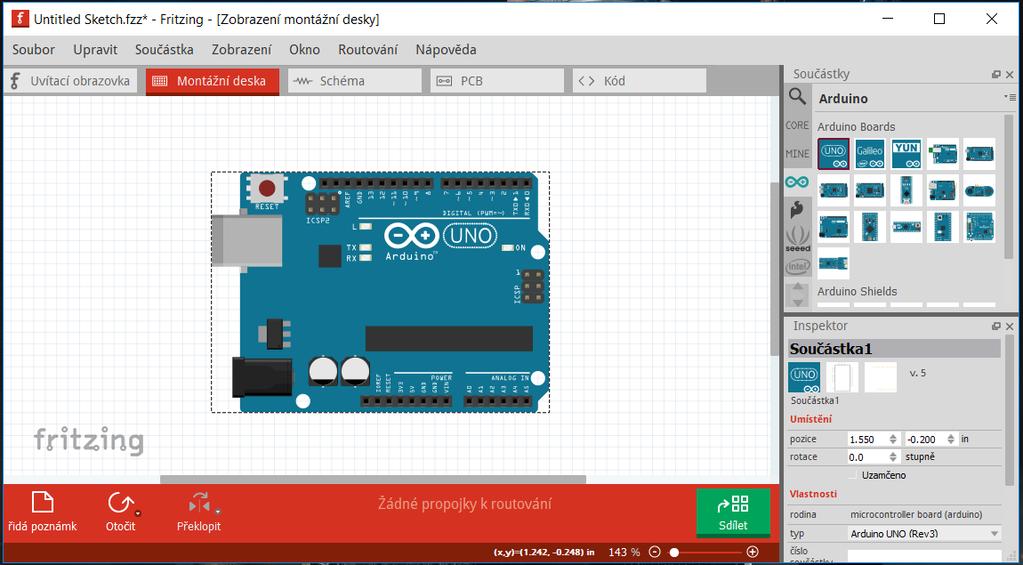The height and width of the screenshot is (565, 1023).
Task: Pick the Galileo board part
Action: (x=870, y=154)
